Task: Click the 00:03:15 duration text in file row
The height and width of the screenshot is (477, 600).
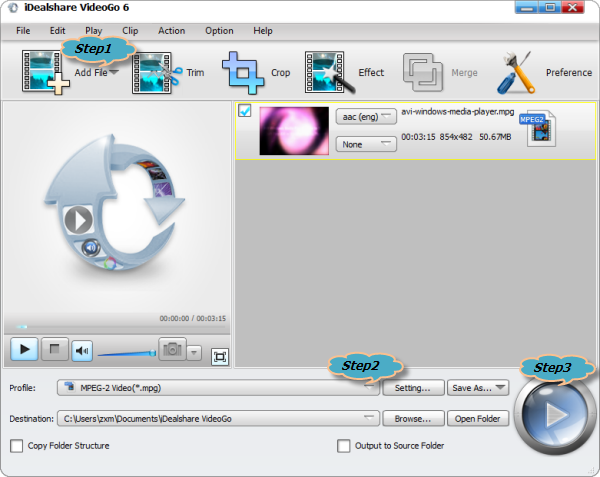Action: (x=418, y=137)
